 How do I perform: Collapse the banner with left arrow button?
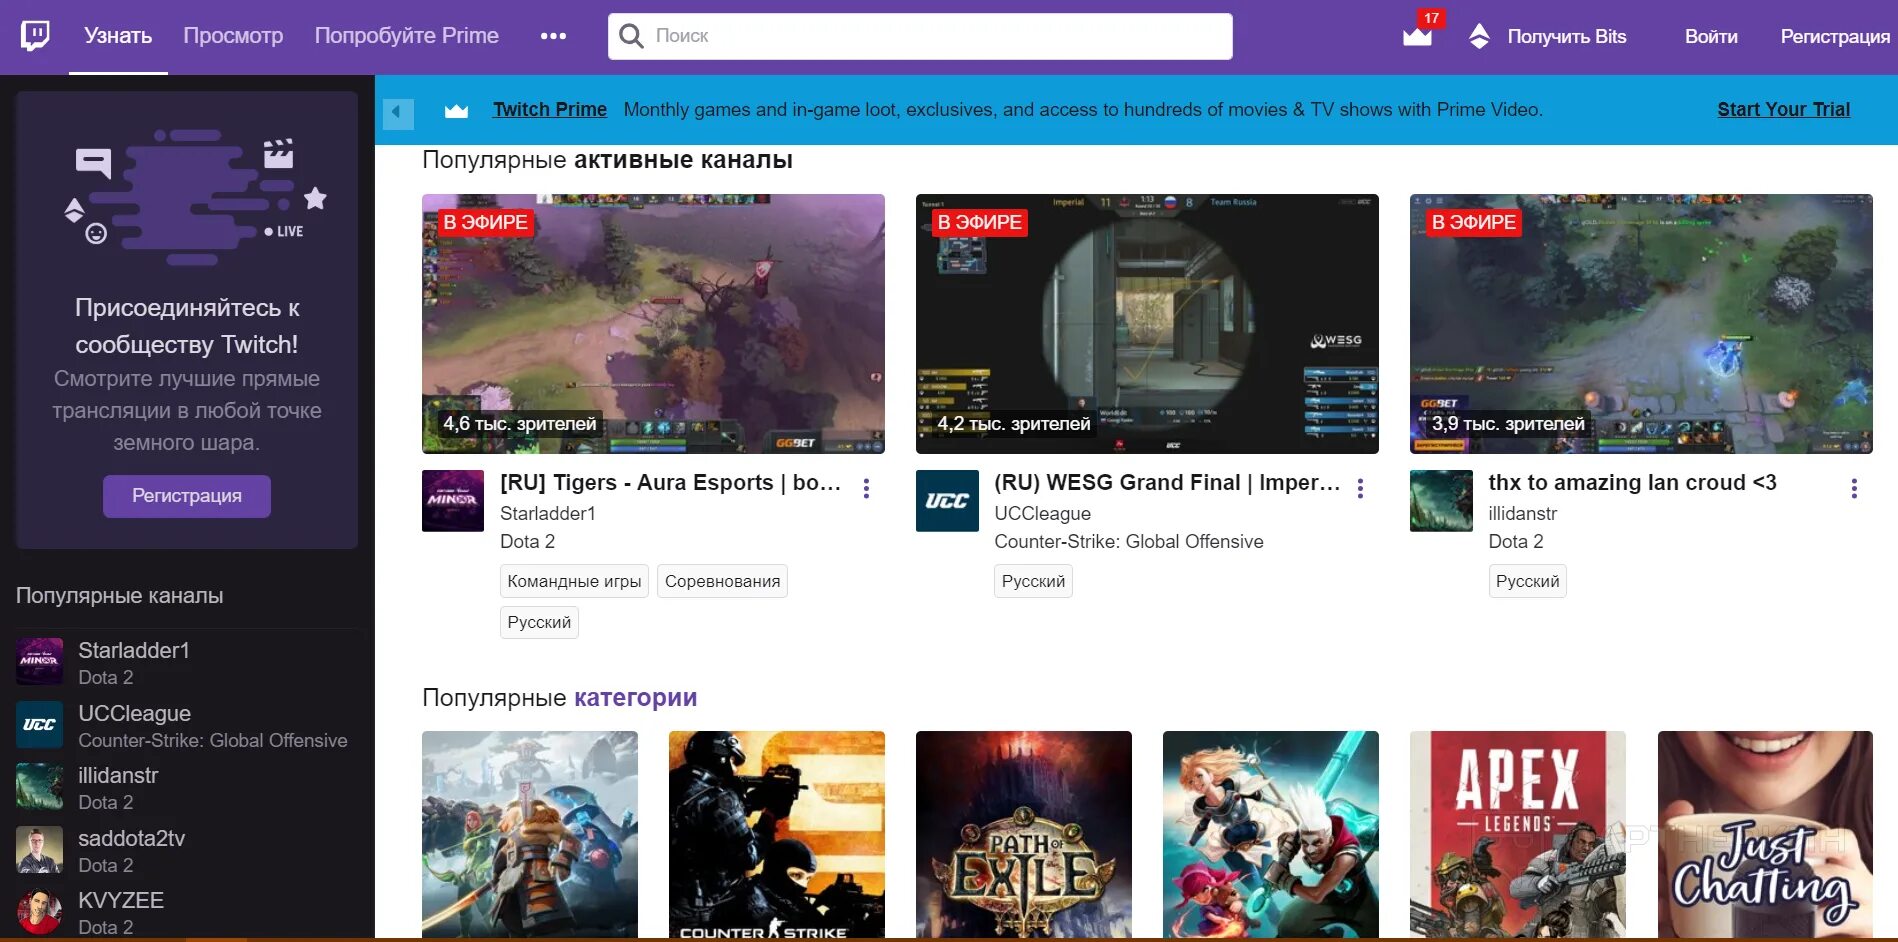[398, 112]
